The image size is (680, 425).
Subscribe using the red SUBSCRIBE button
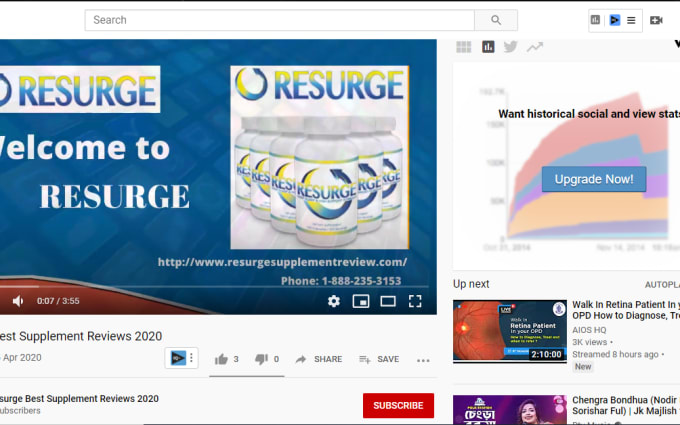398,405
